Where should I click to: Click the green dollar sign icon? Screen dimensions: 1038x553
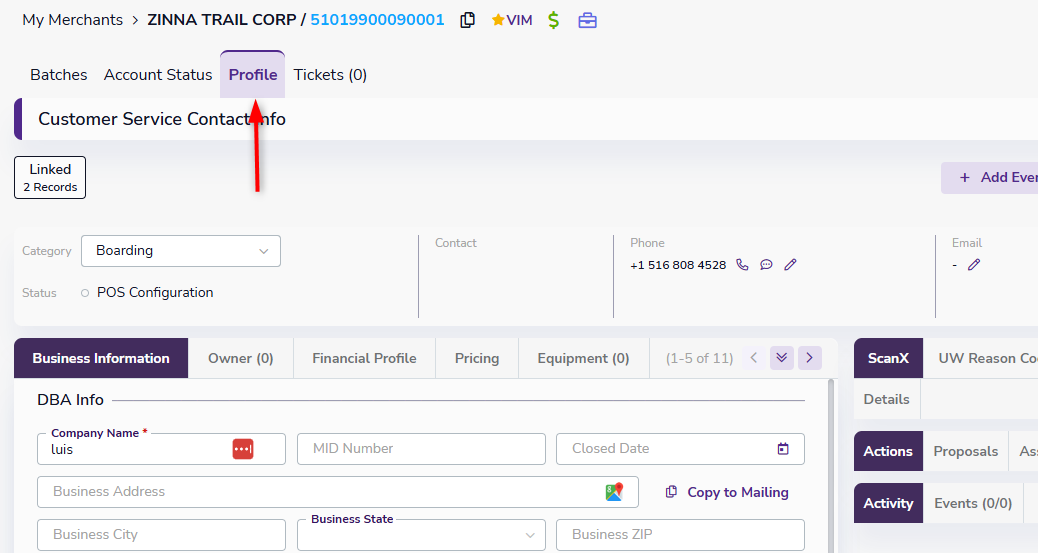coord(554,20)
